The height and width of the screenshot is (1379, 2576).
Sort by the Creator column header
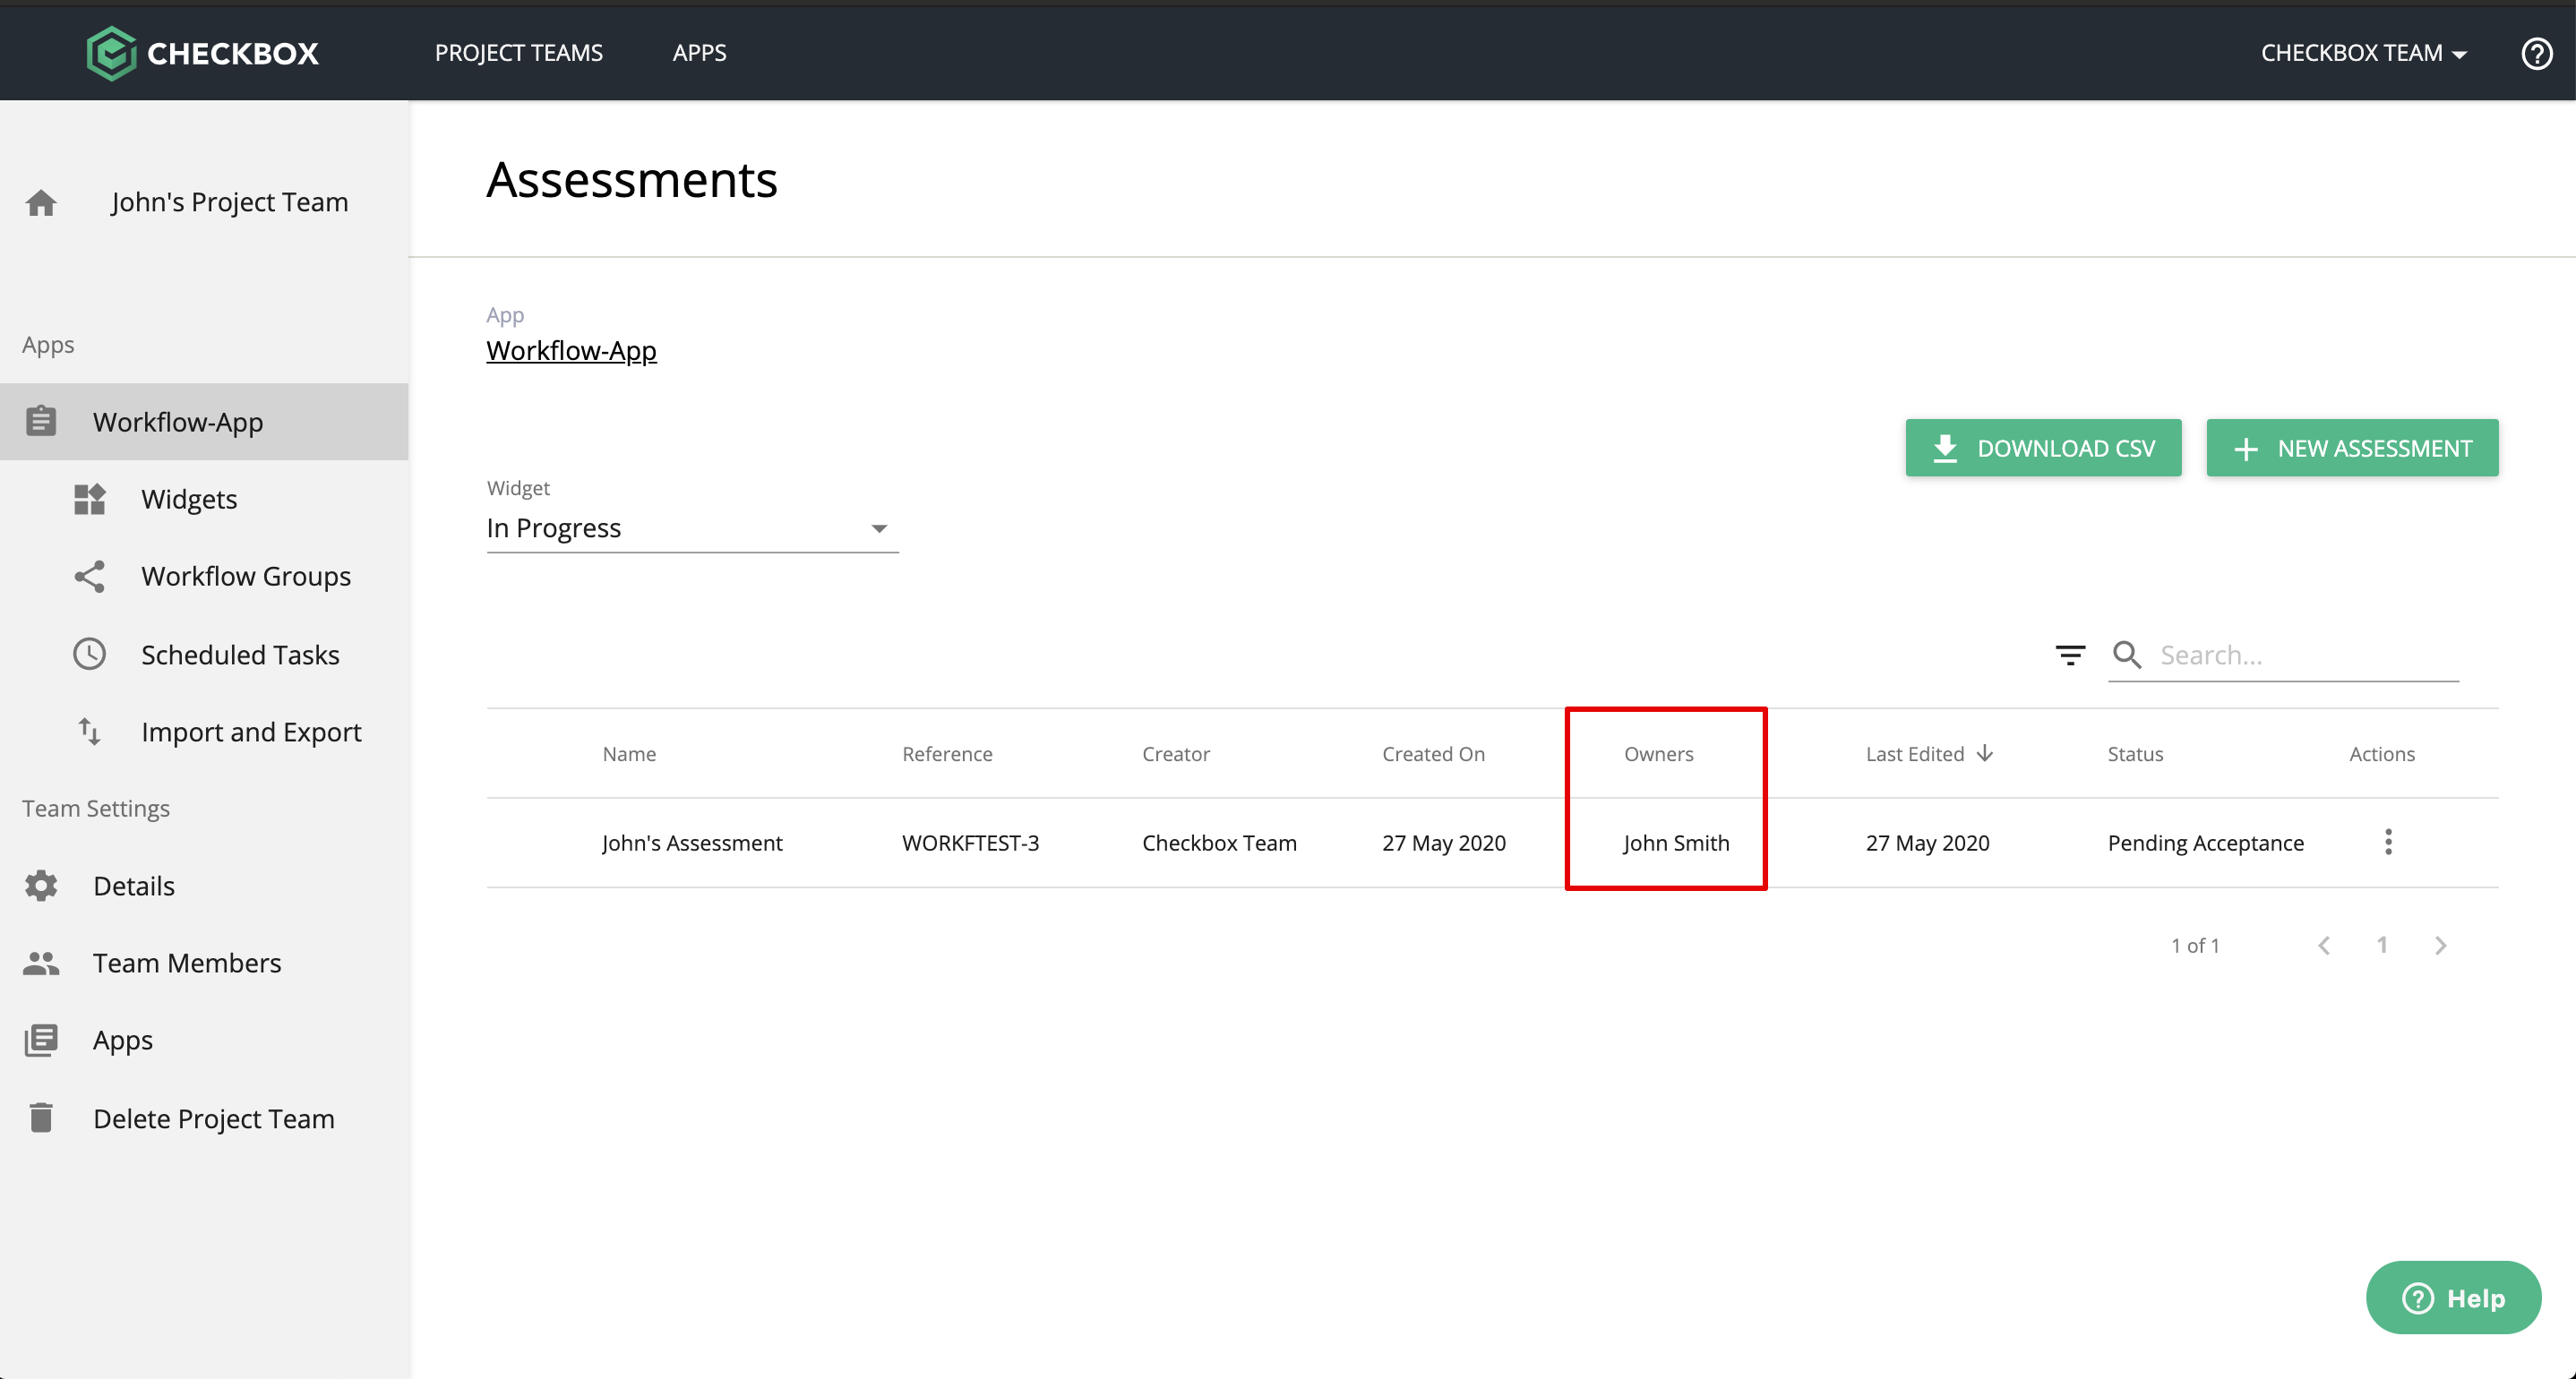coord(1176,754)
